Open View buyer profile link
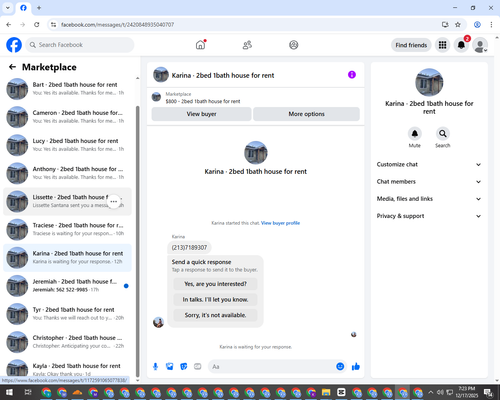This screenshot has width=500, height=400. pos(280,223)
